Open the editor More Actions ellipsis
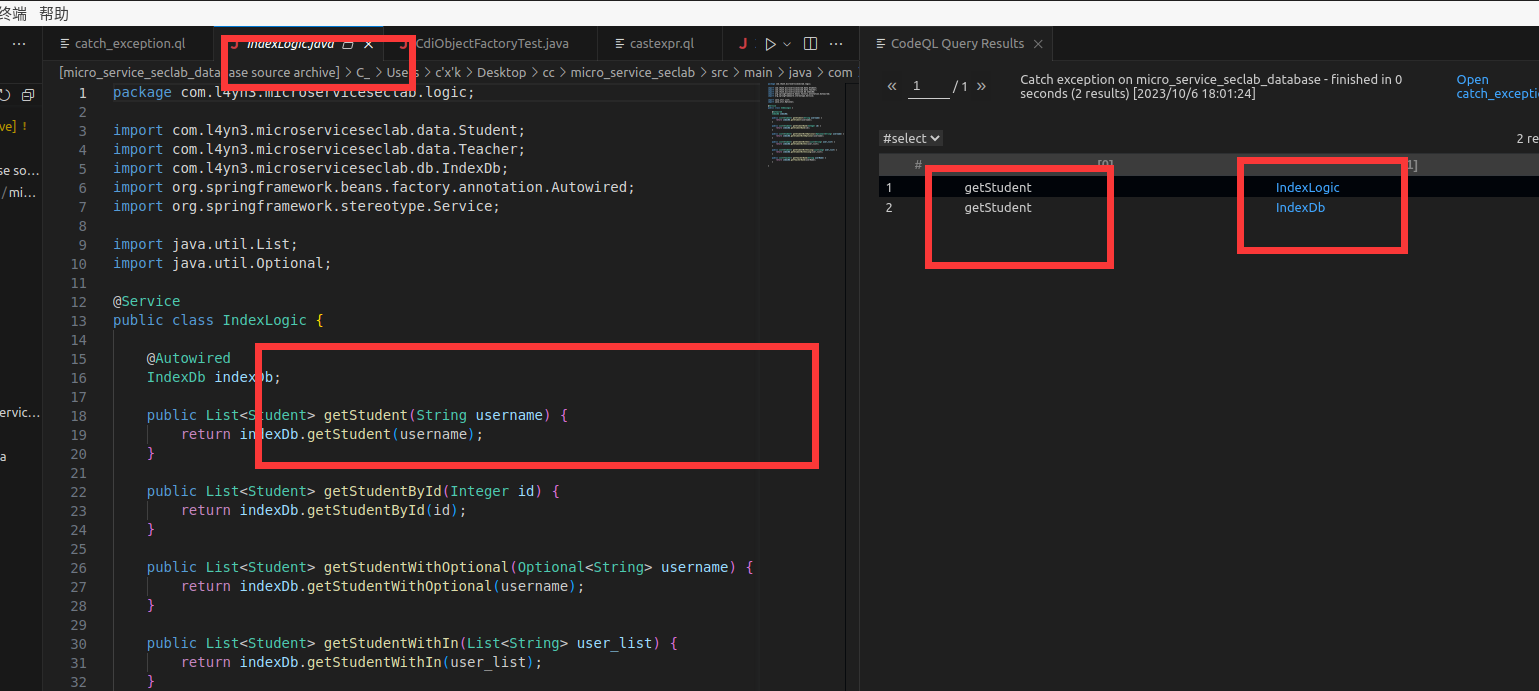1539x691 pixels. 836,44
